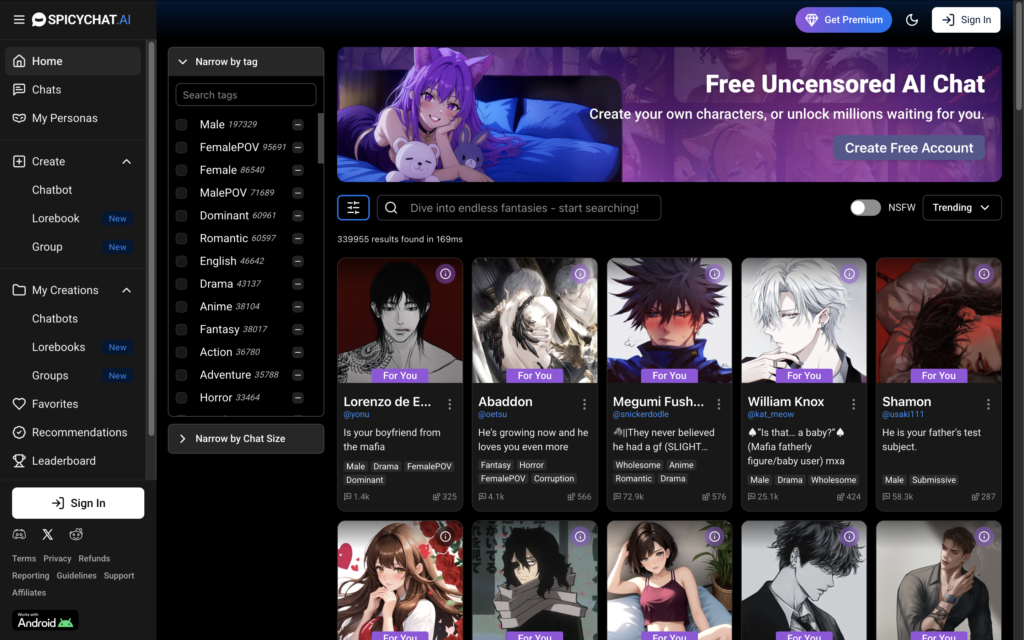Exclude FemalePOV tag with minus icon
1024x640 pixels.
pyautogui.click(x=298, y=148)
